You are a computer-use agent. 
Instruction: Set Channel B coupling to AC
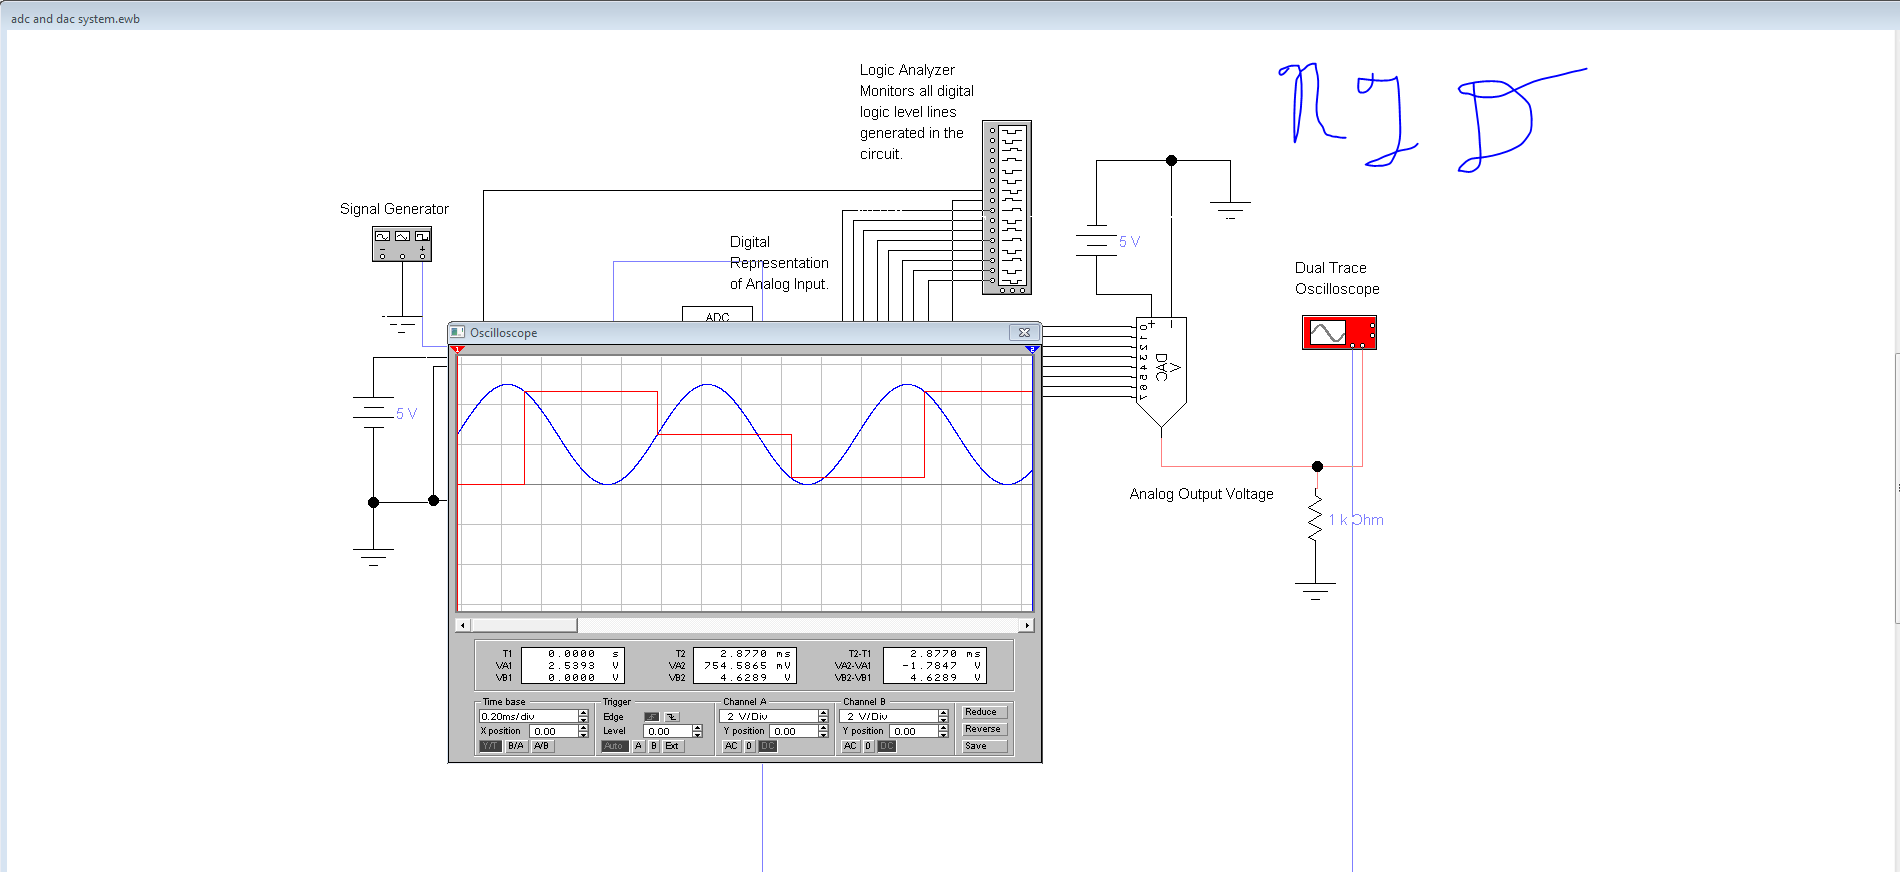[850, 746]
